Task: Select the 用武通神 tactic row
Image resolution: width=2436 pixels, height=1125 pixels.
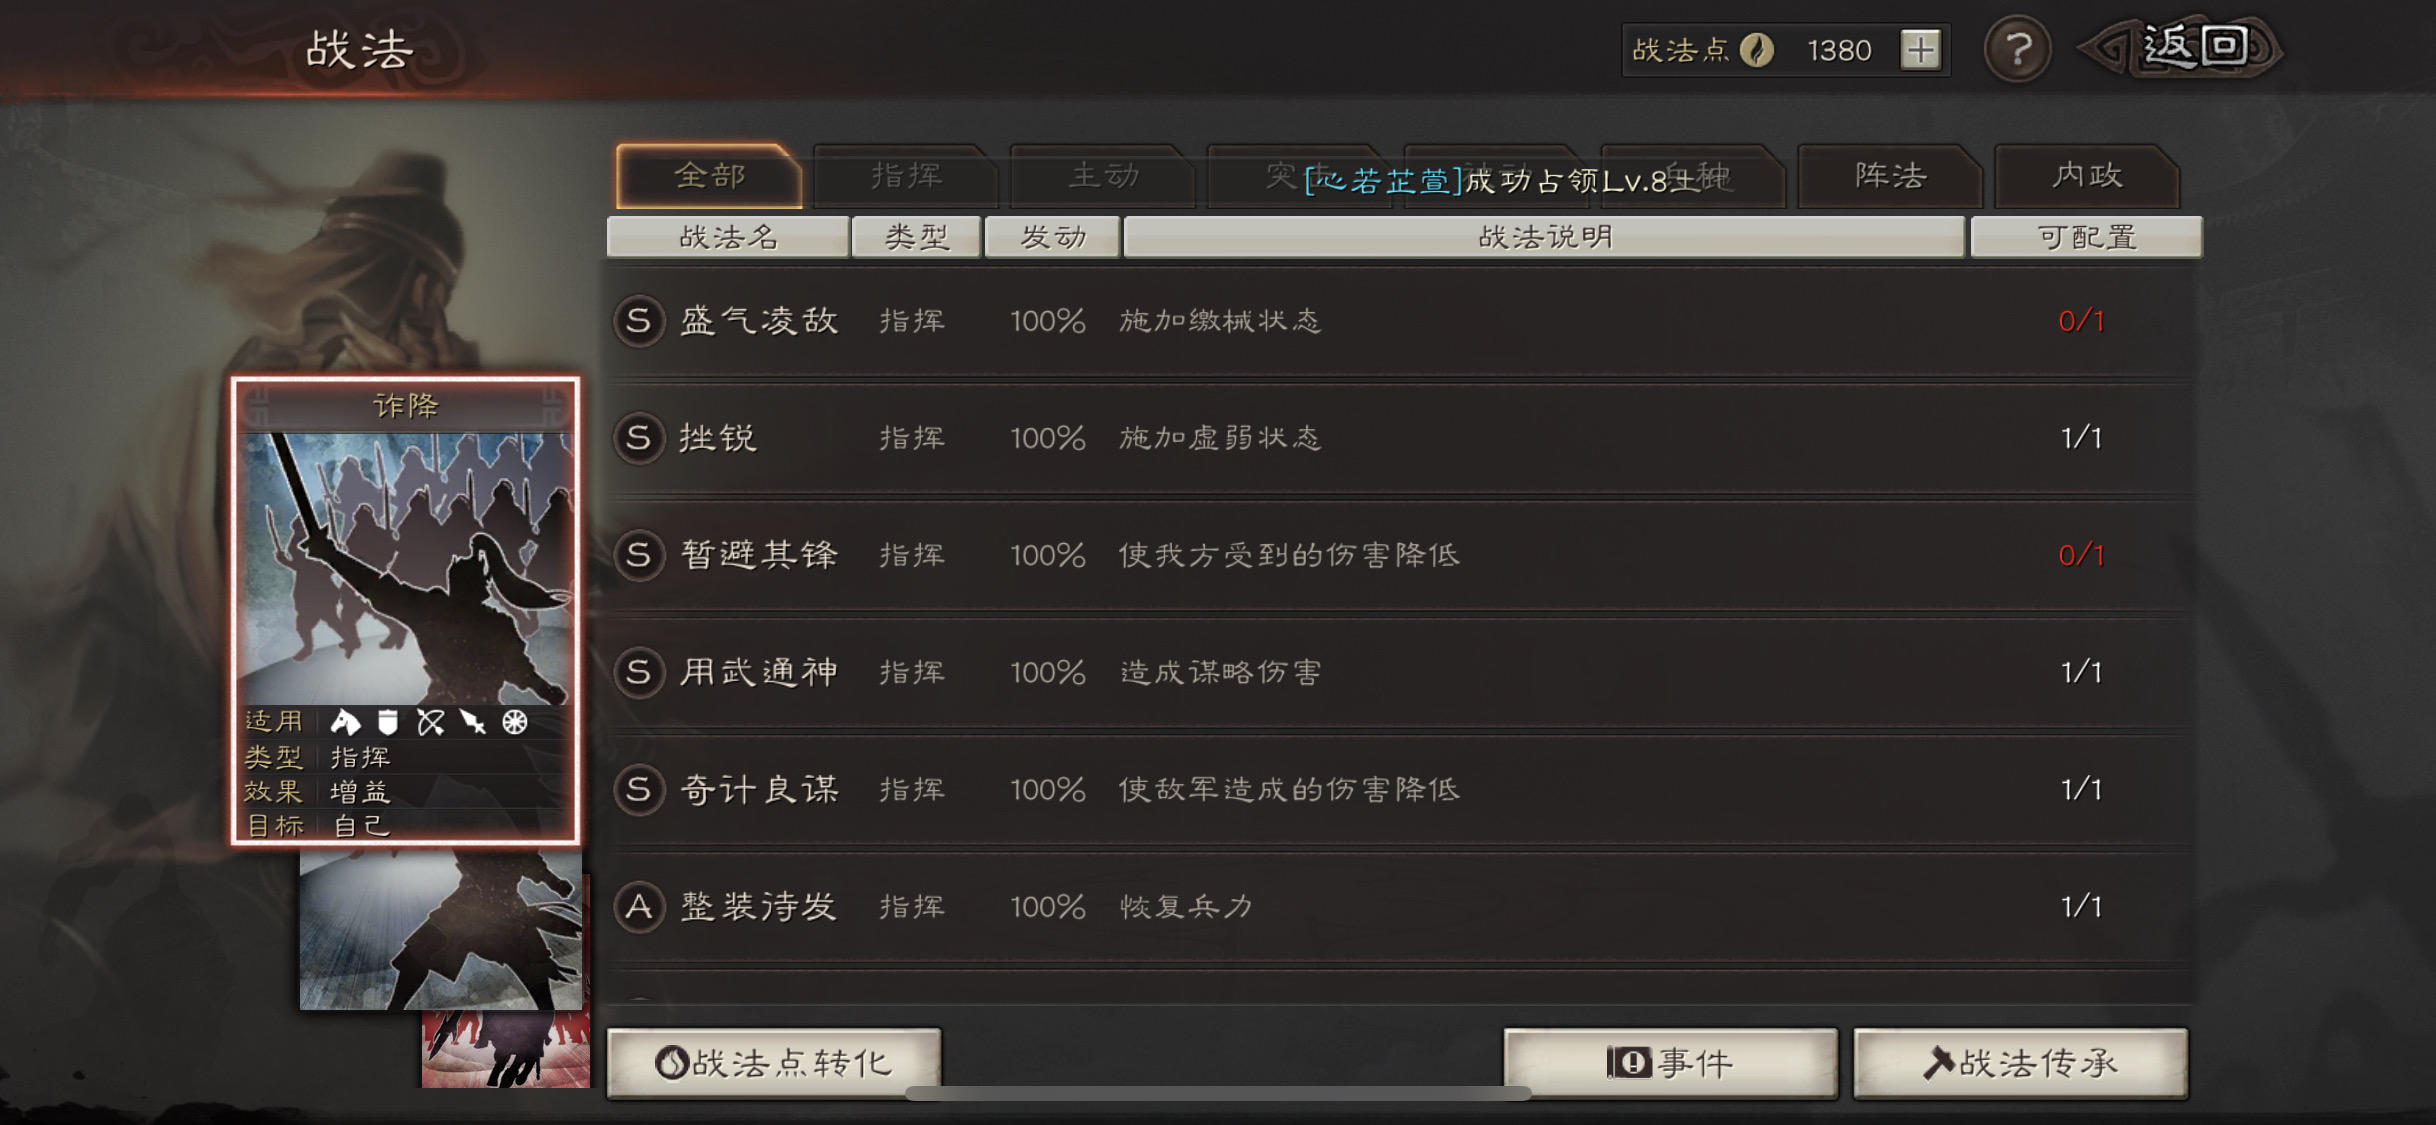Action: [x=1400, y=672]
